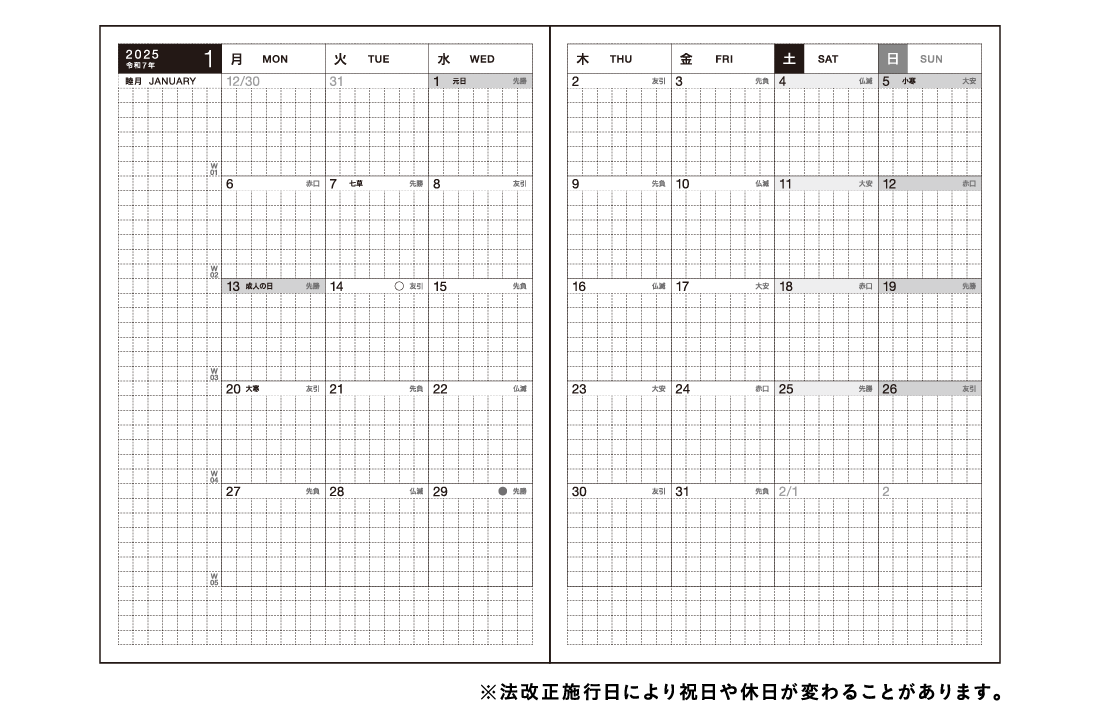Select the 水 WED column header

click(480, 59)
